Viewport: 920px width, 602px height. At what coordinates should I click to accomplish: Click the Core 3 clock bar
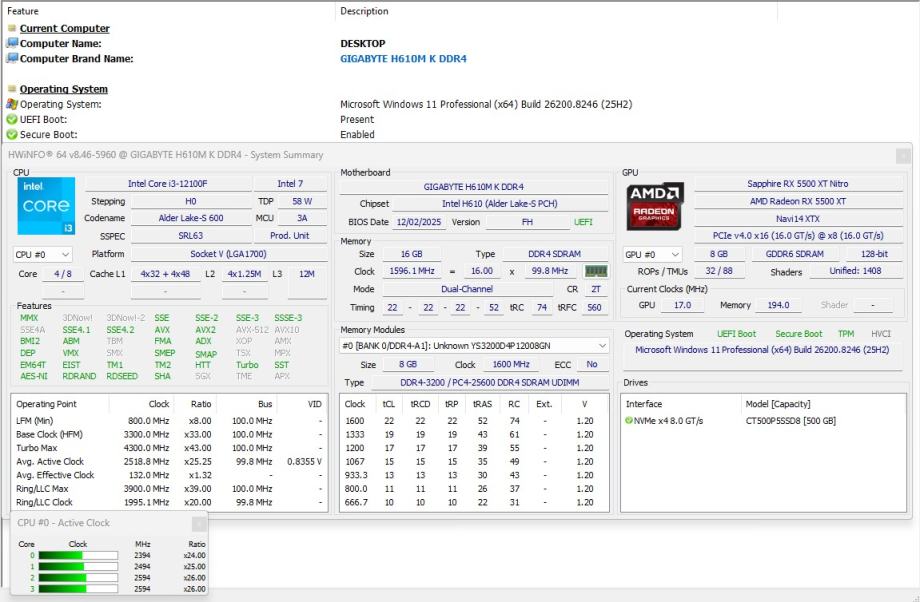78,589
